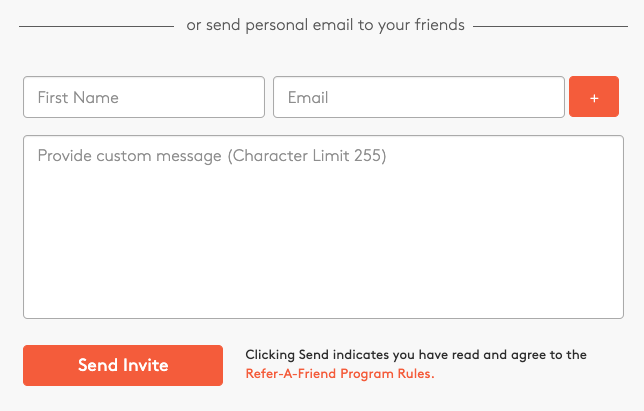Click the 'First Name' placeholder text
Viewport: 644px width, 411px height.
pos(78,97)
